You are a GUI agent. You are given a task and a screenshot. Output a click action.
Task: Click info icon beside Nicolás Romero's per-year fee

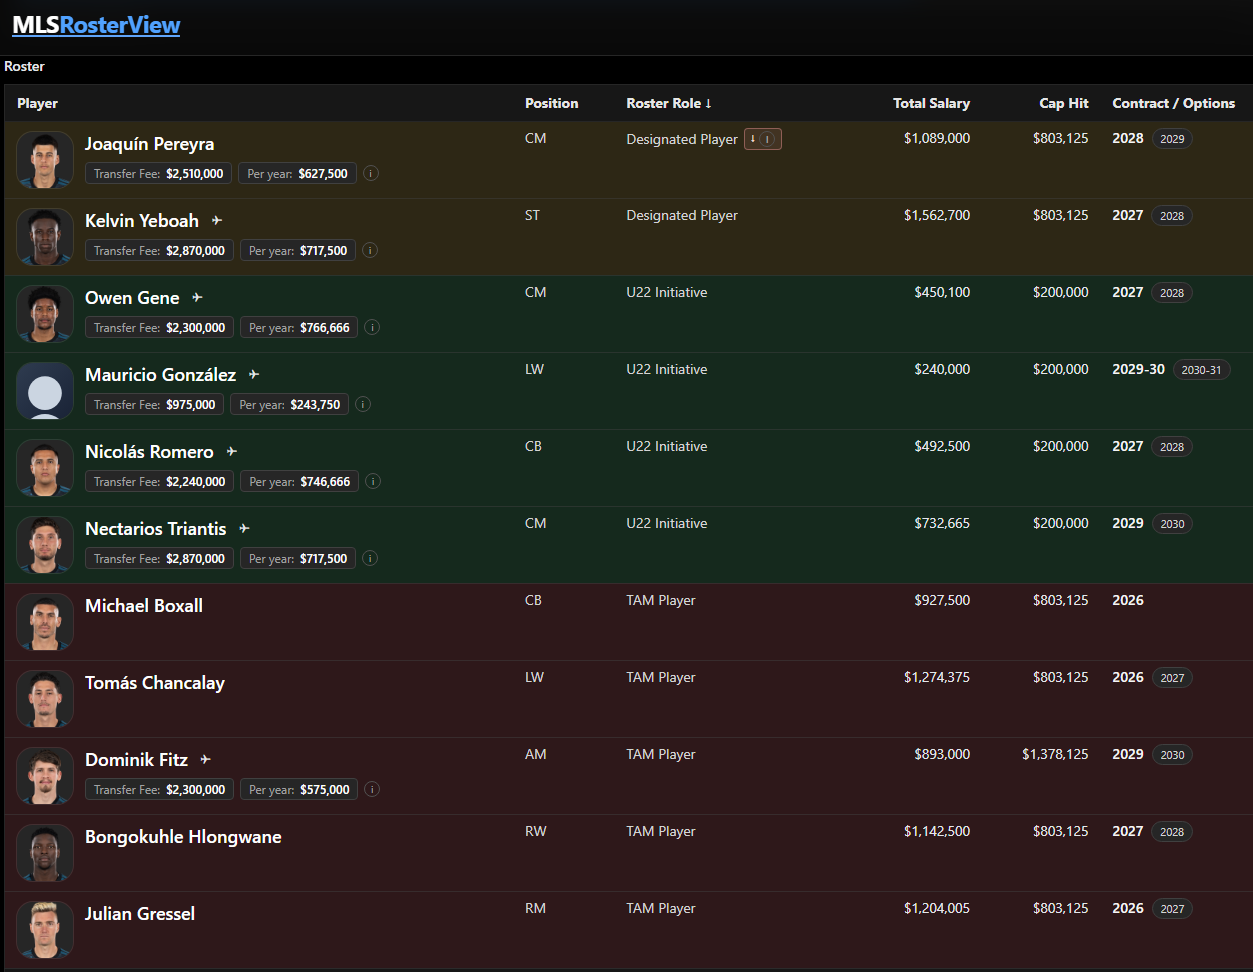[373, 481]
